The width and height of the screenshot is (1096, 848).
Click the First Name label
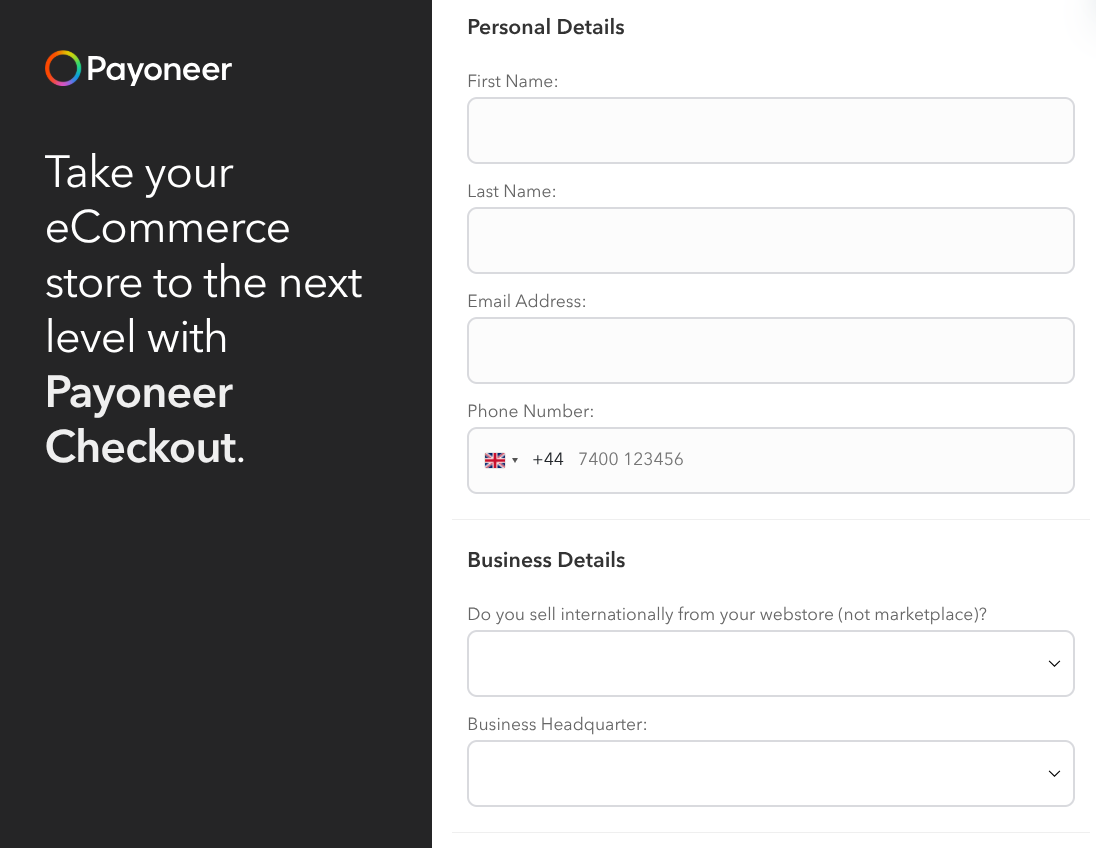coord(512,81)
